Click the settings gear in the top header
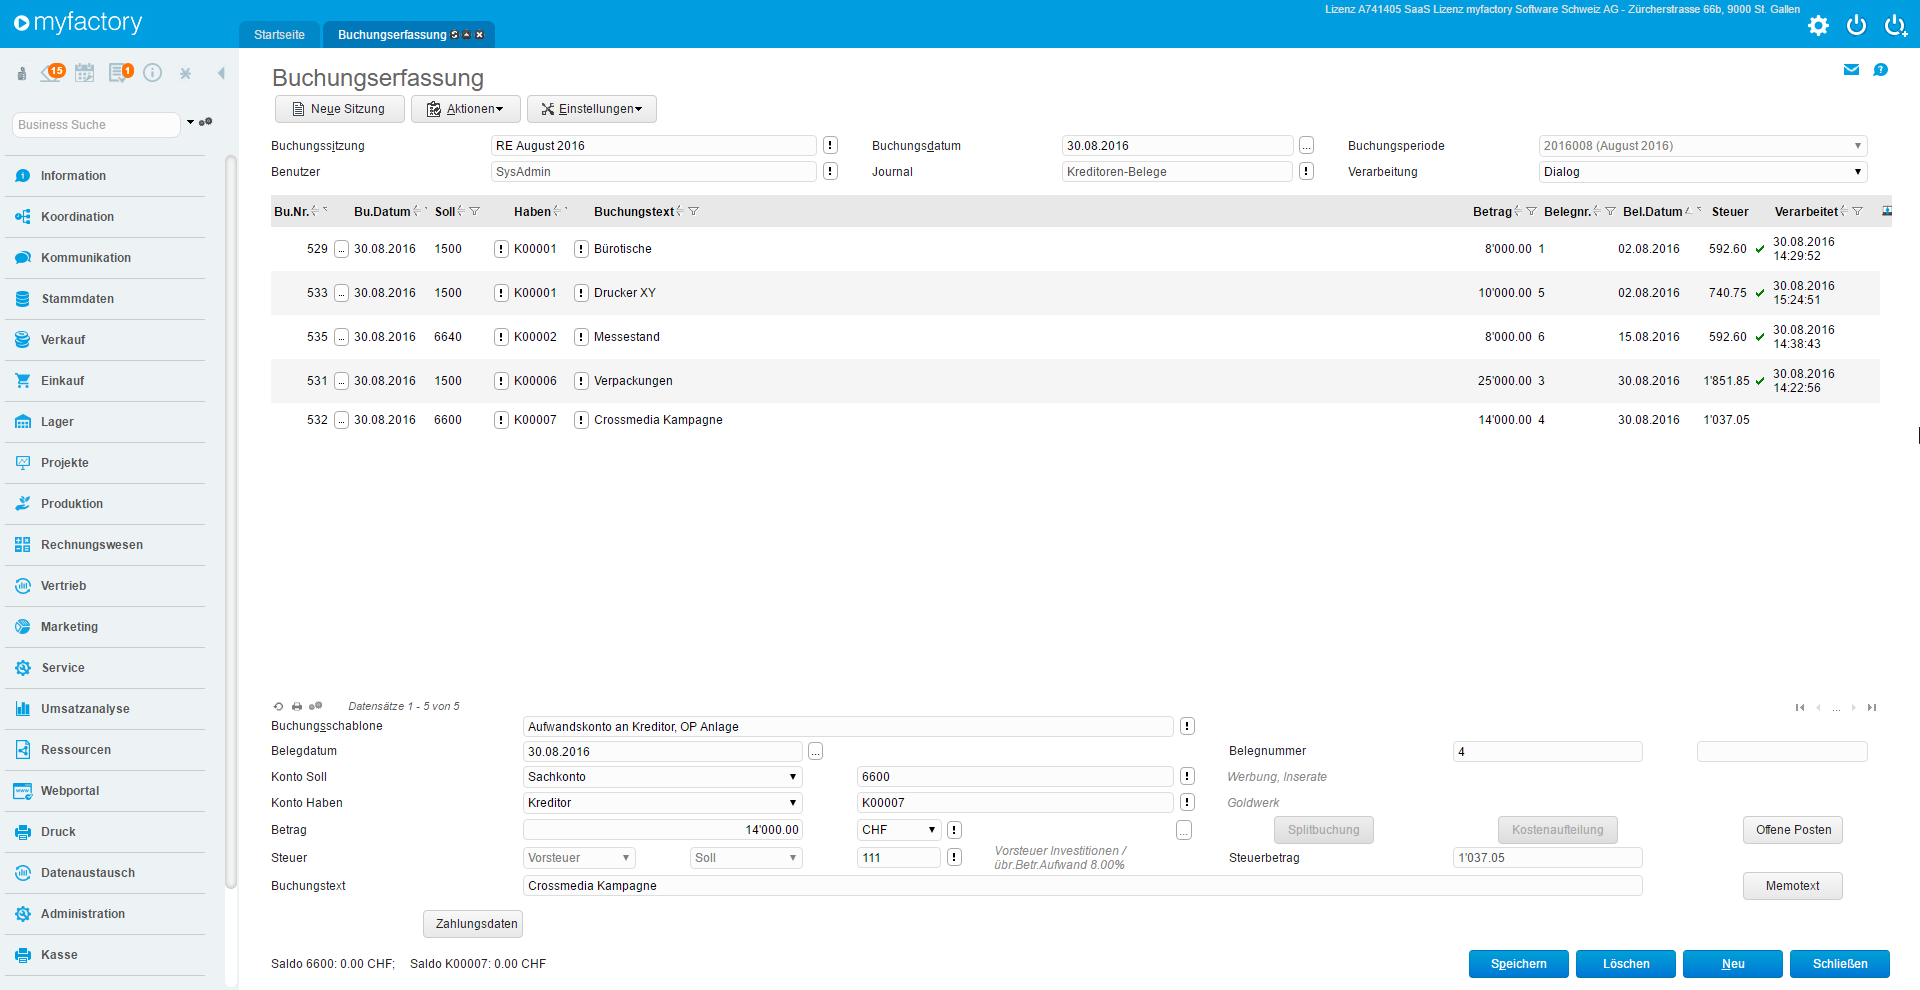Screen dimensions: 1920x990 1818,25
